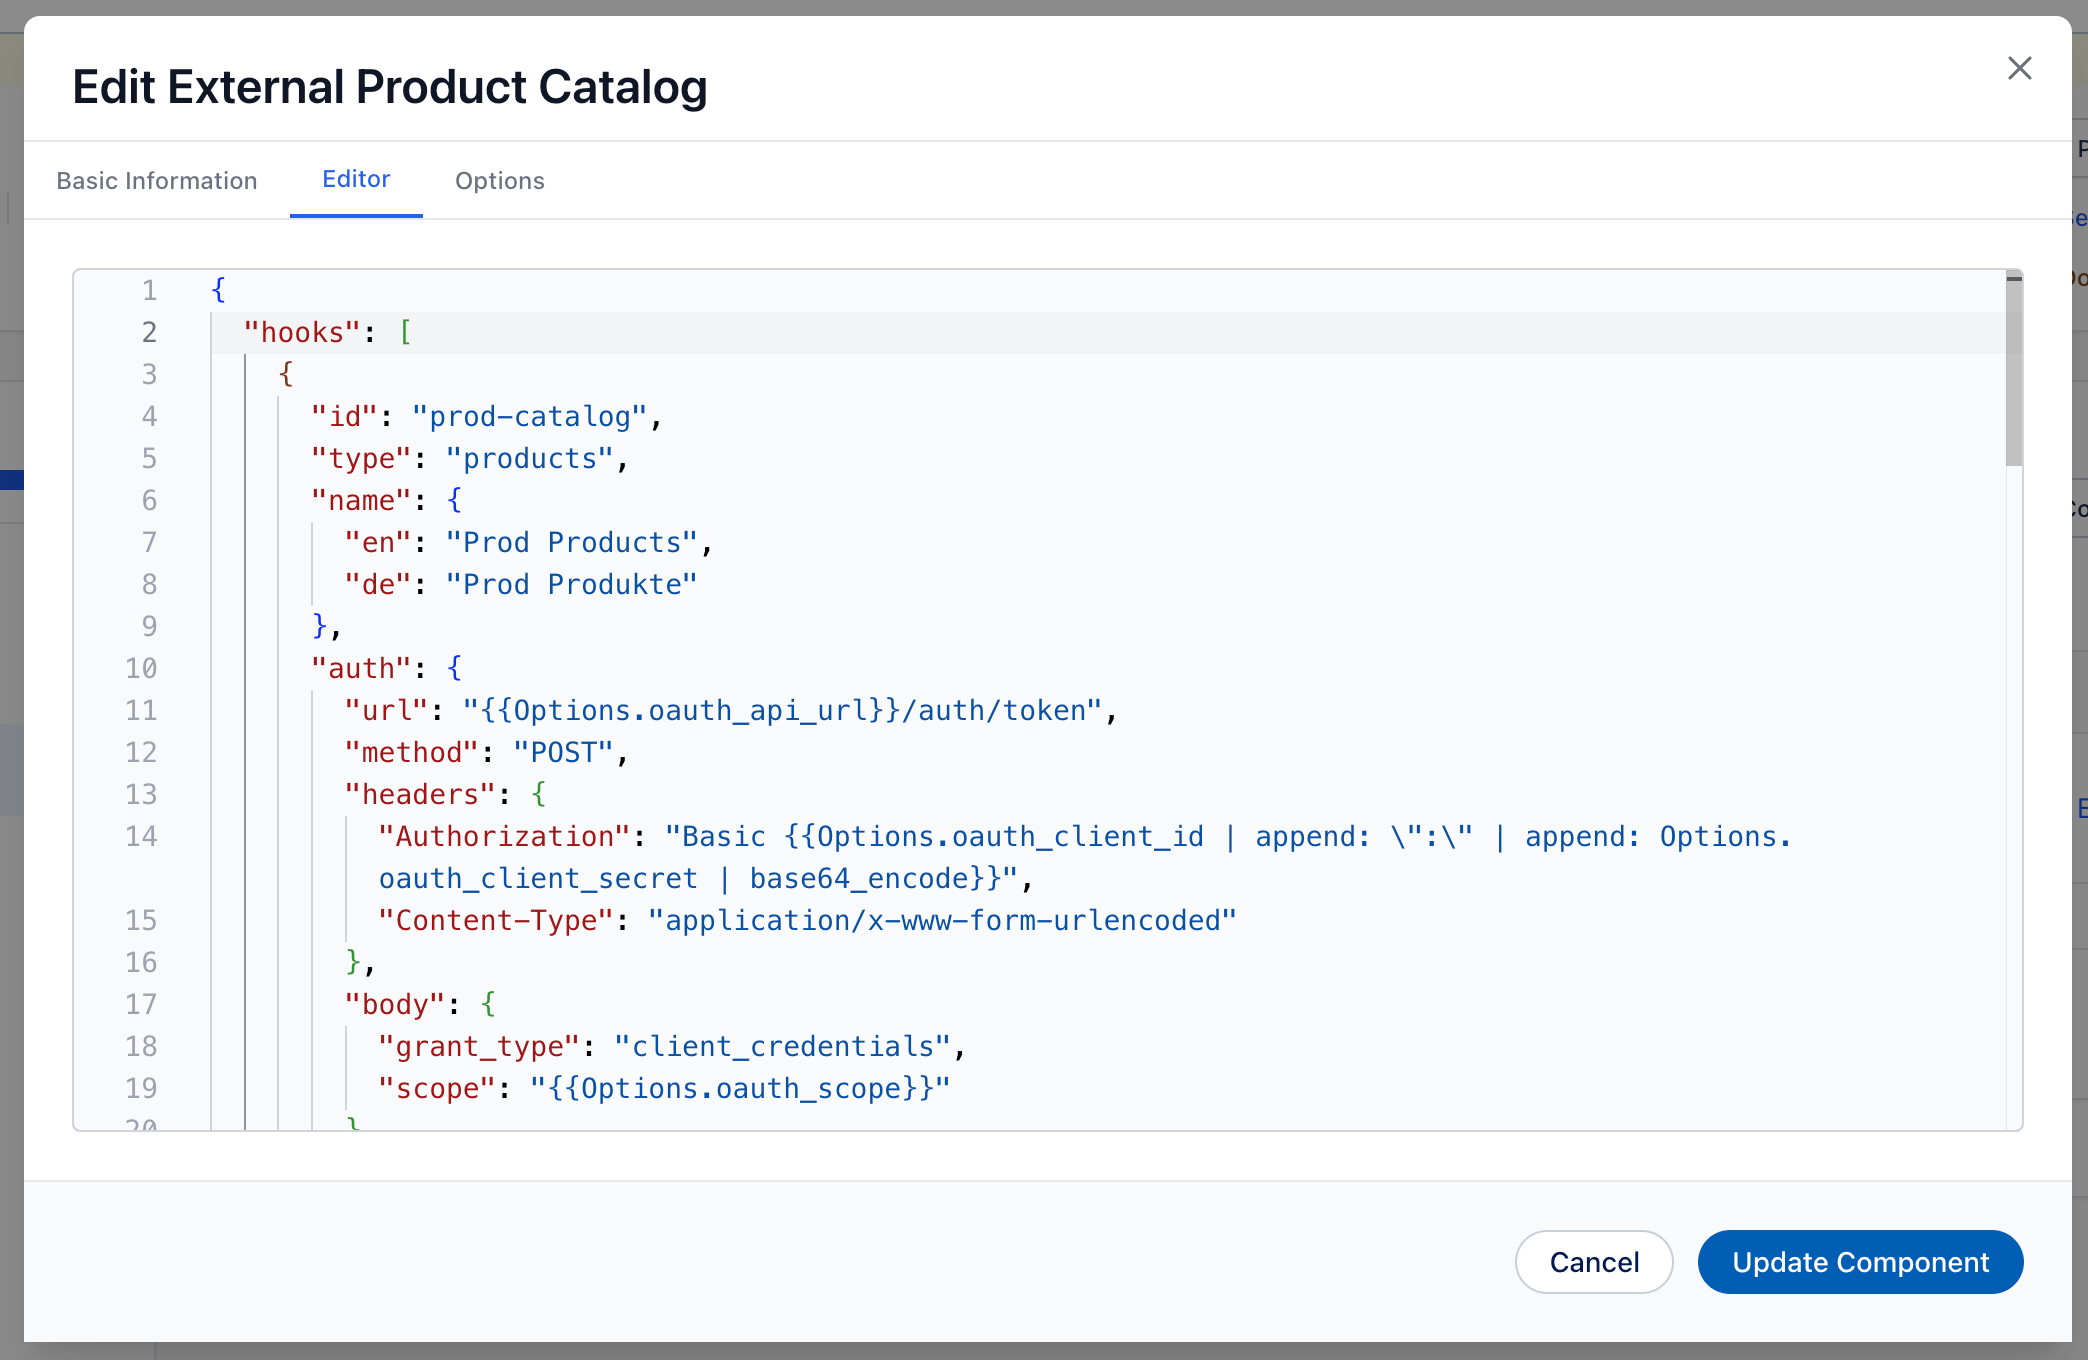
Task: Close the Edit External Product Catalog dialog
Action: (2019, 68)
